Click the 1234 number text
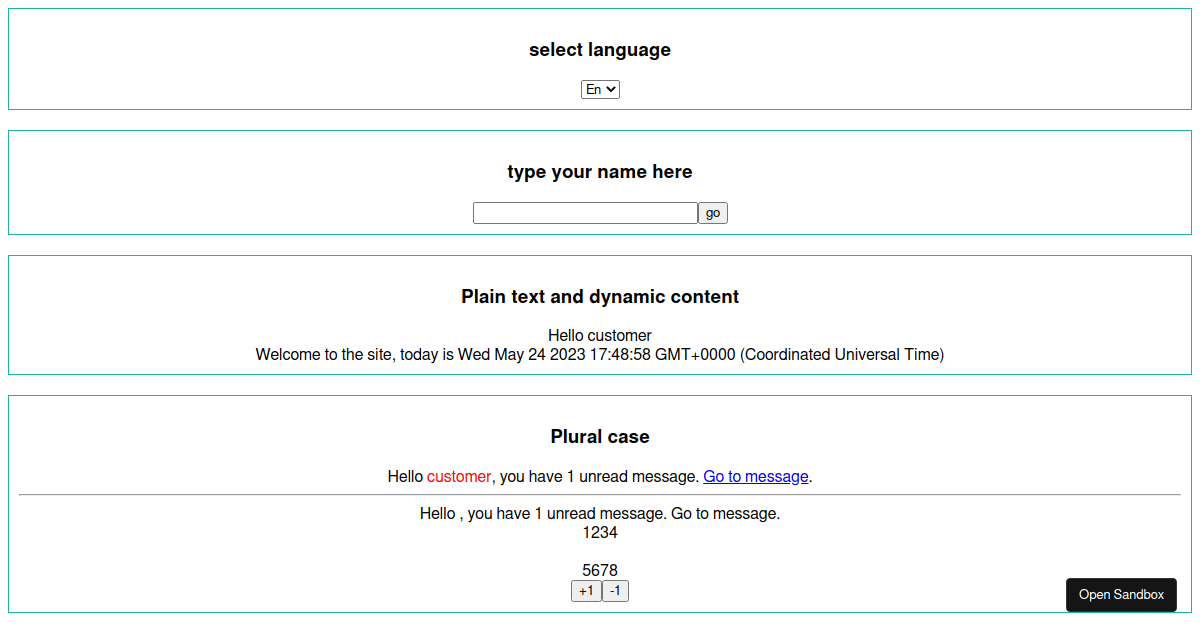Viewport: 1200px width, 630px height. (600, 533)
